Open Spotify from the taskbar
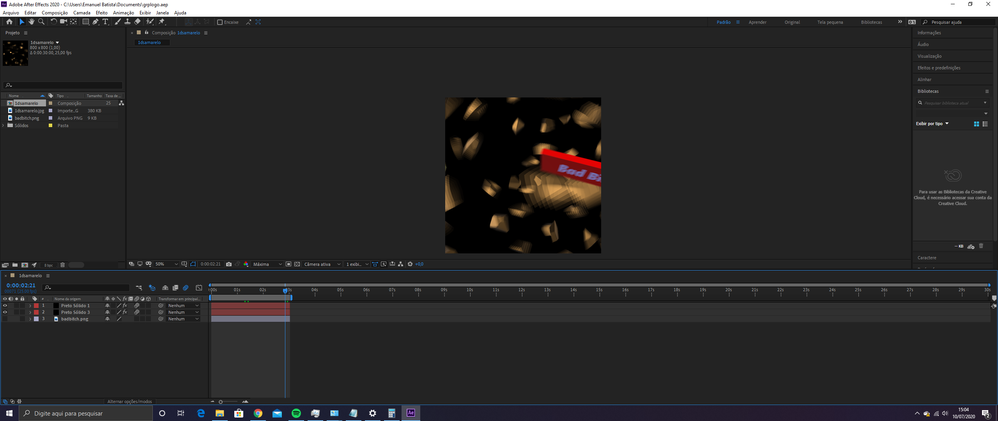This screenshot has height=421, width=998. tap(296, 413)
